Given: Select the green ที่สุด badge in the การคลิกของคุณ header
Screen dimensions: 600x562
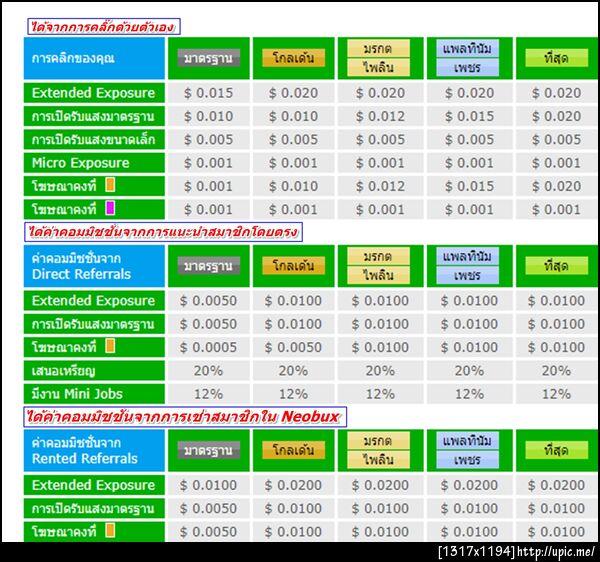Looking at the screenshot, I should tap(557, 58).
